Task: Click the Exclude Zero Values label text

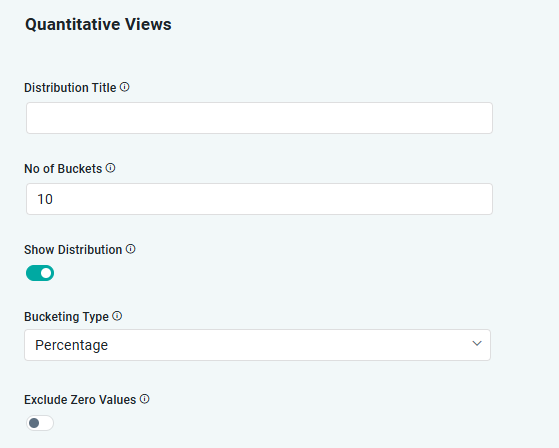Action: coord(80,400)
